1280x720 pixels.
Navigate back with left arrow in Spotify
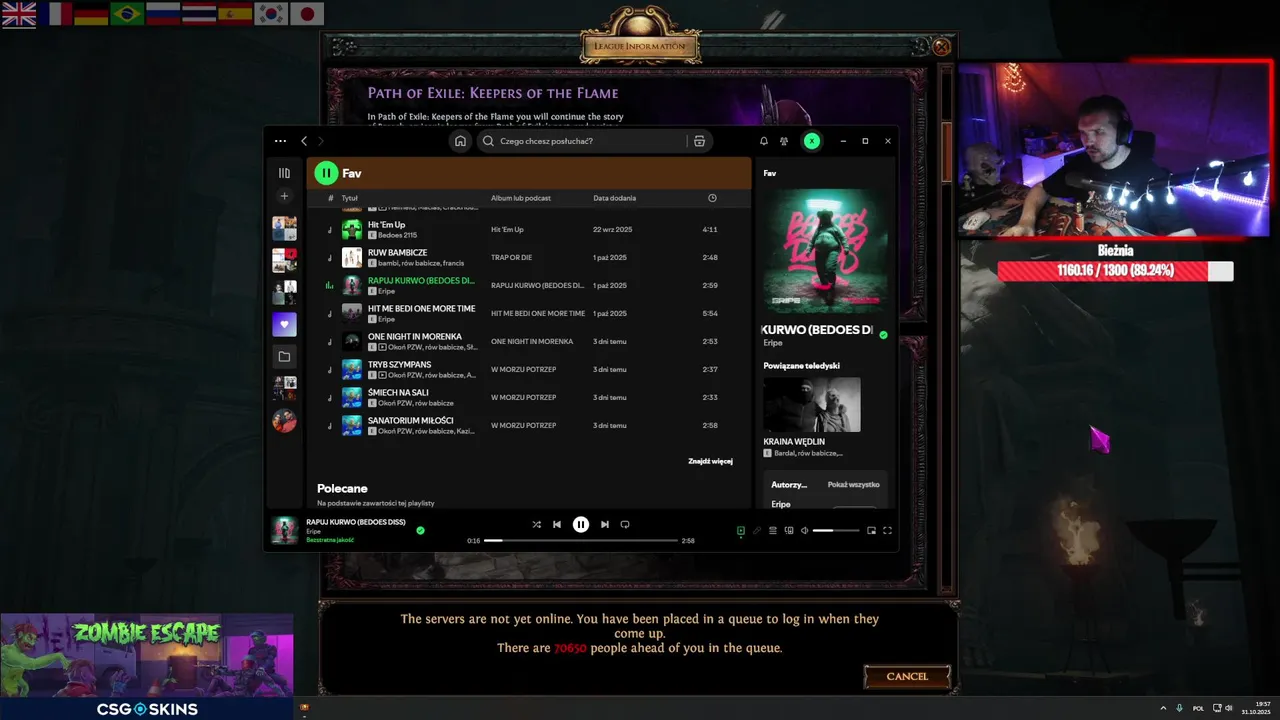304,141
